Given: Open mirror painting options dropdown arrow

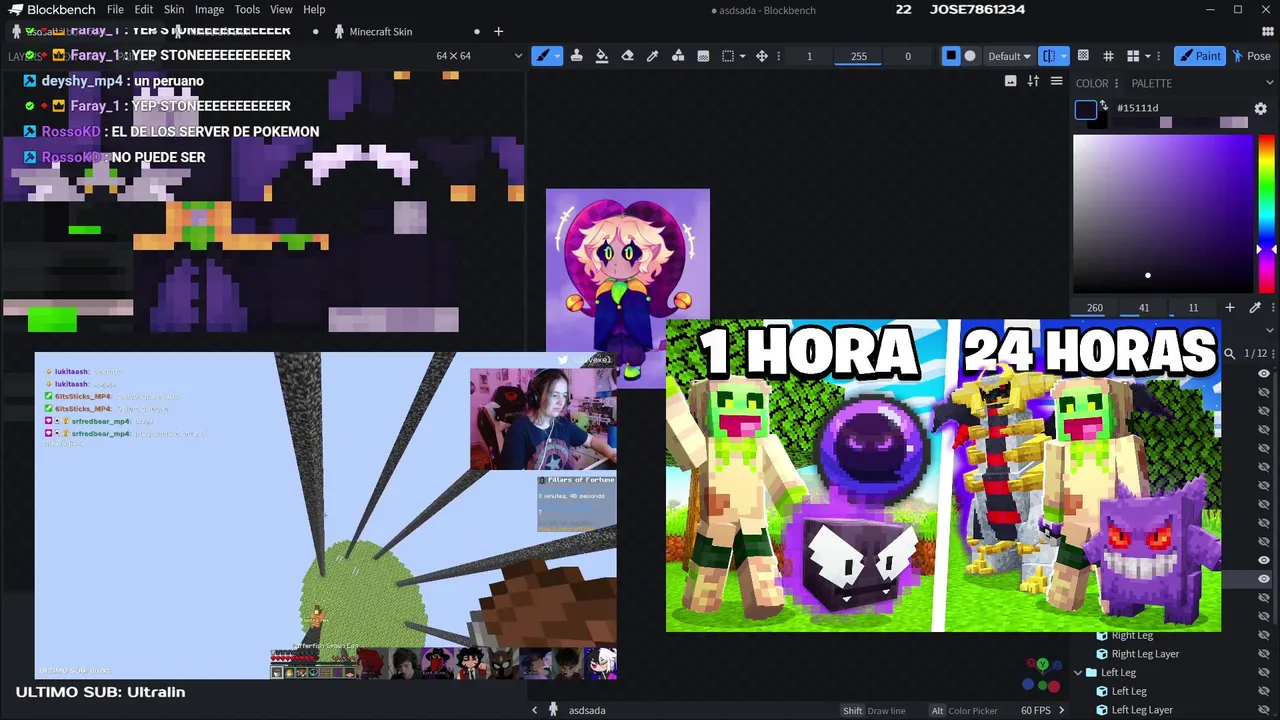Looking at the screenshot, I should pyautogui.click(x=1063, y=56).
